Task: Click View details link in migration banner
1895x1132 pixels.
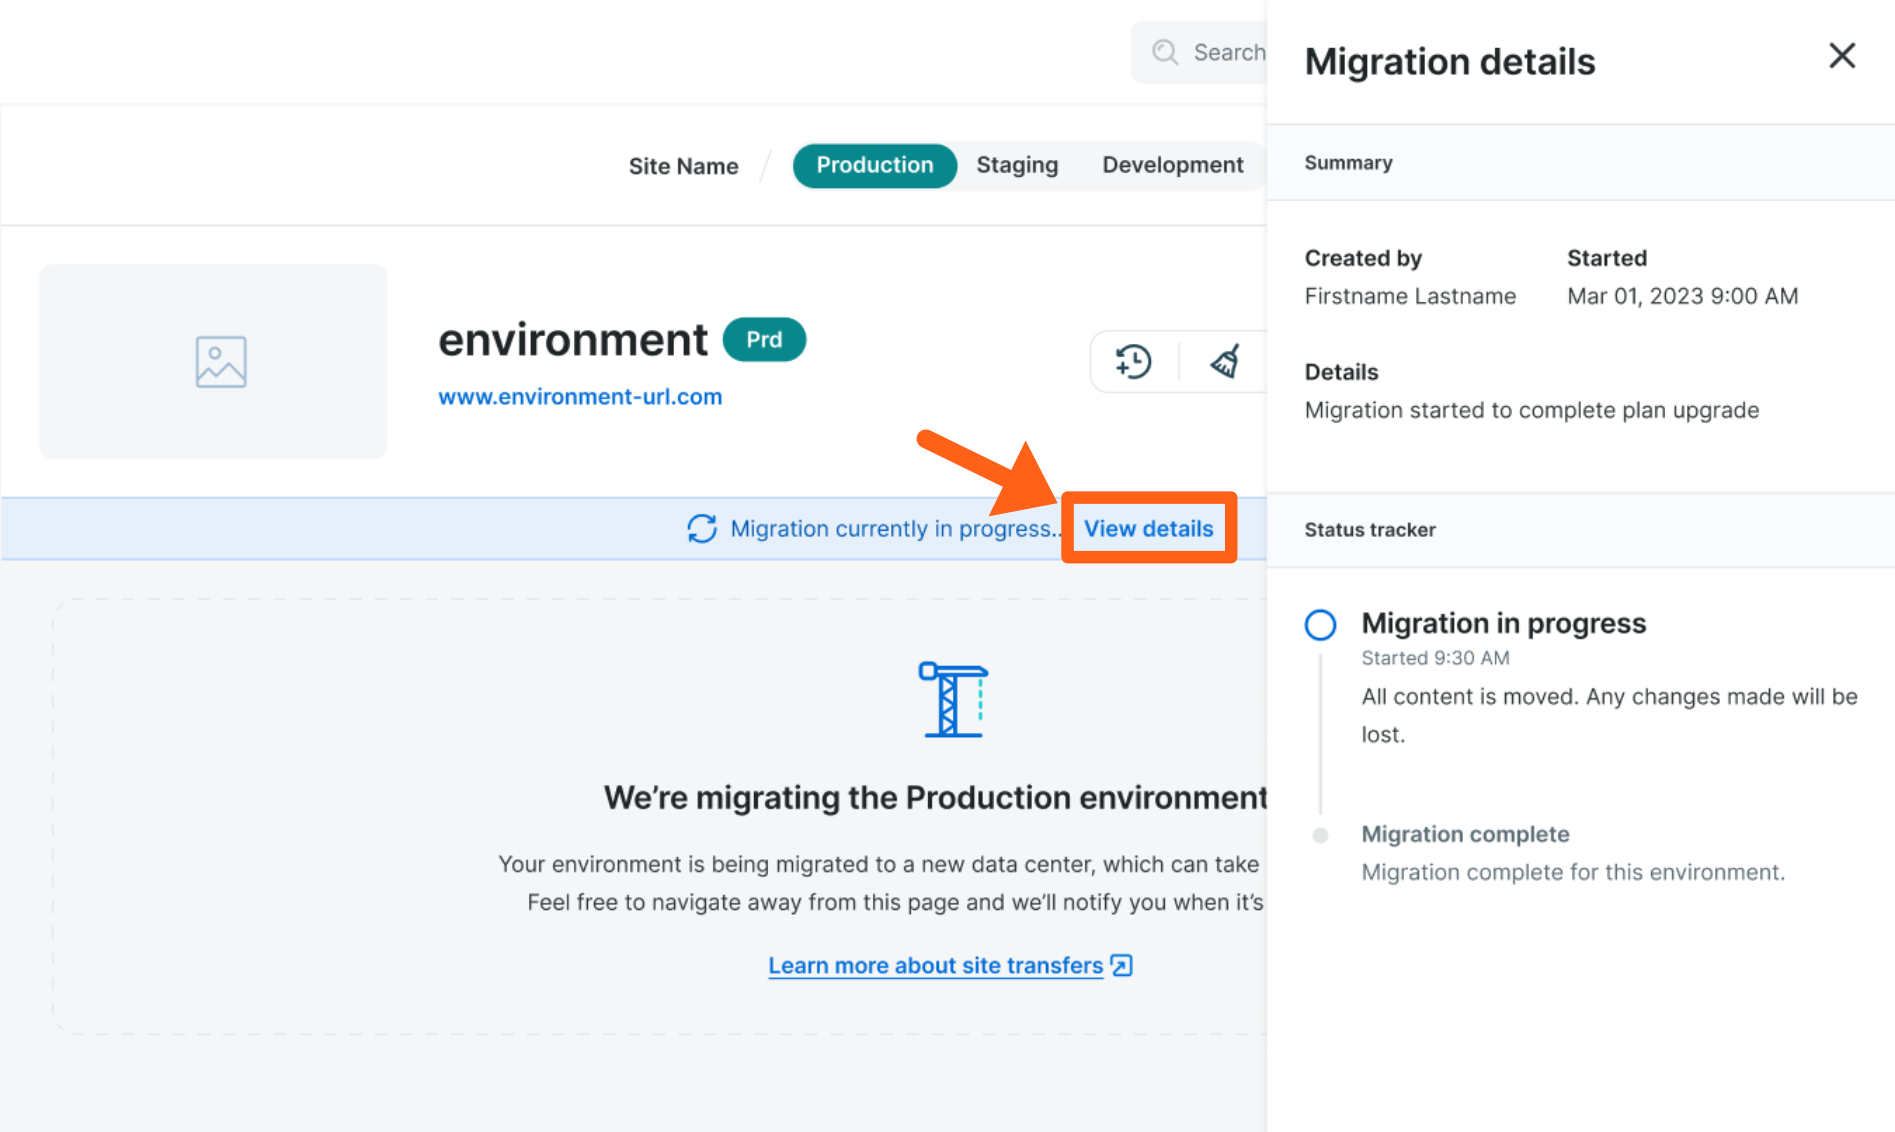Action: point(1148,529)
